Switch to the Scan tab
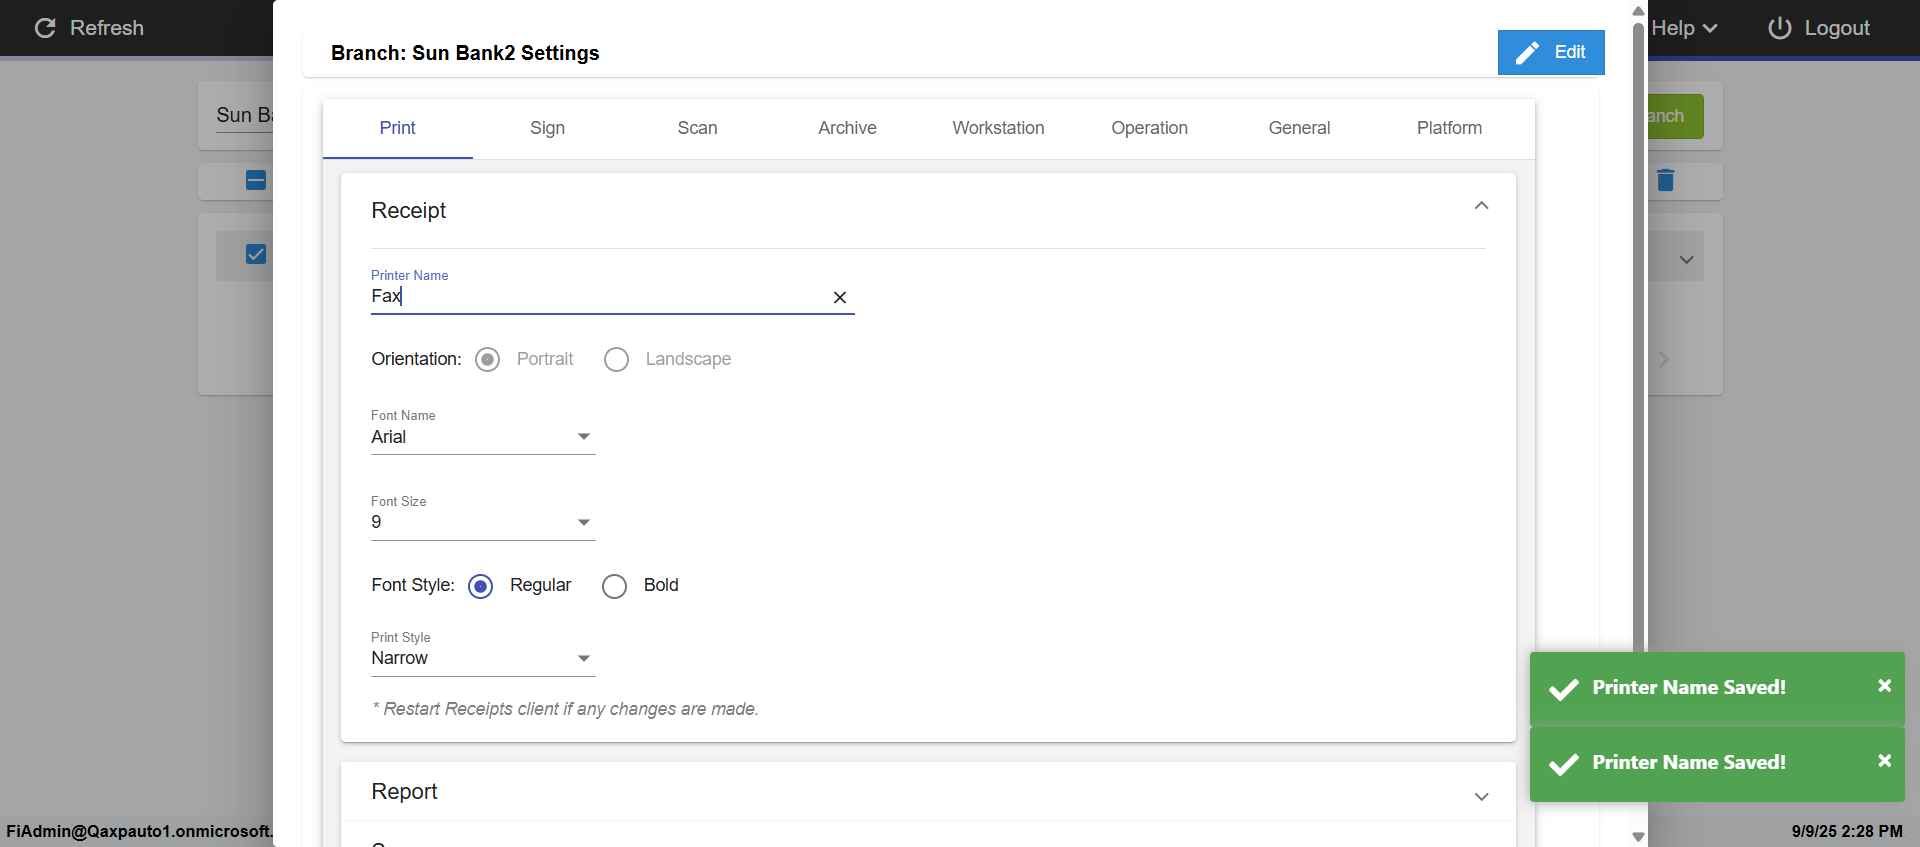1920x847 pixels. pyautogui.click(x=697, y=128)
